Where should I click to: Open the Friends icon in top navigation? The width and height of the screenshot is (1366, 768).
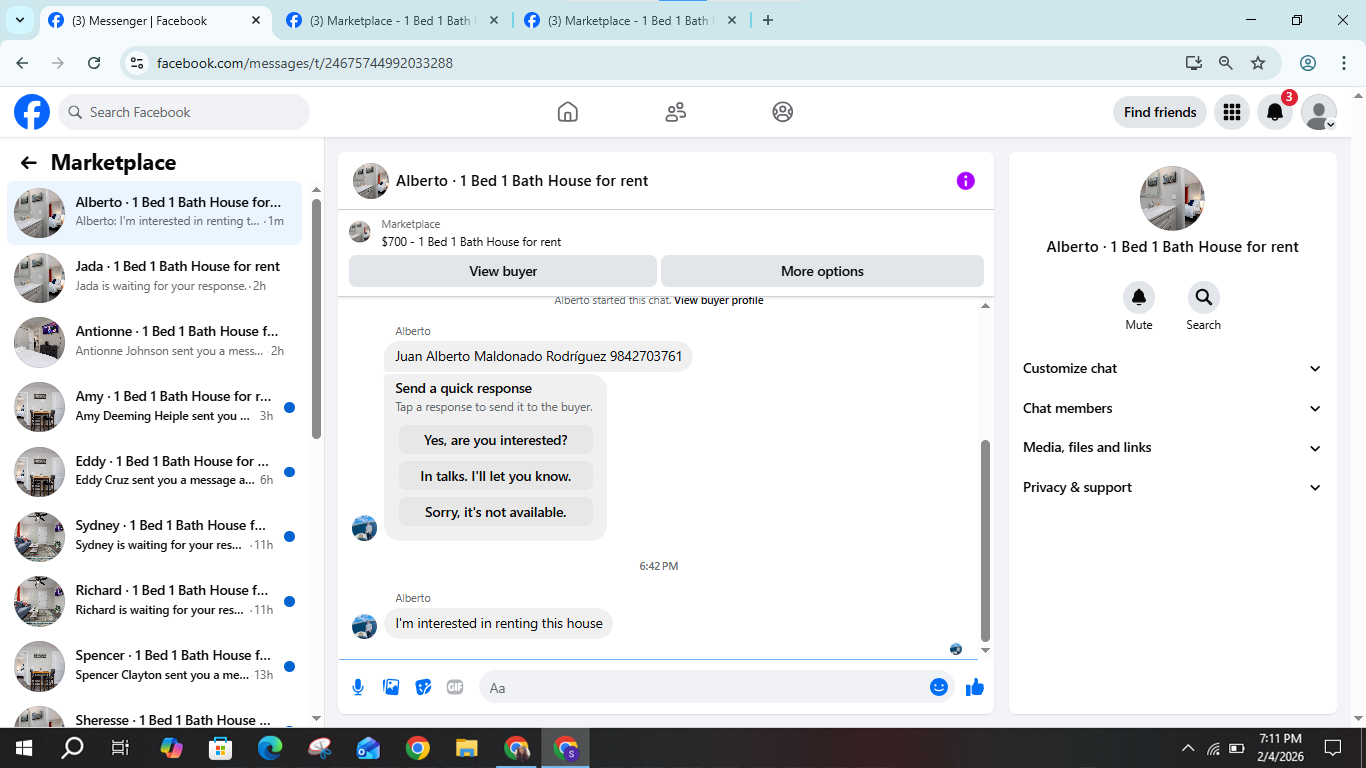[x=676, y=112]
